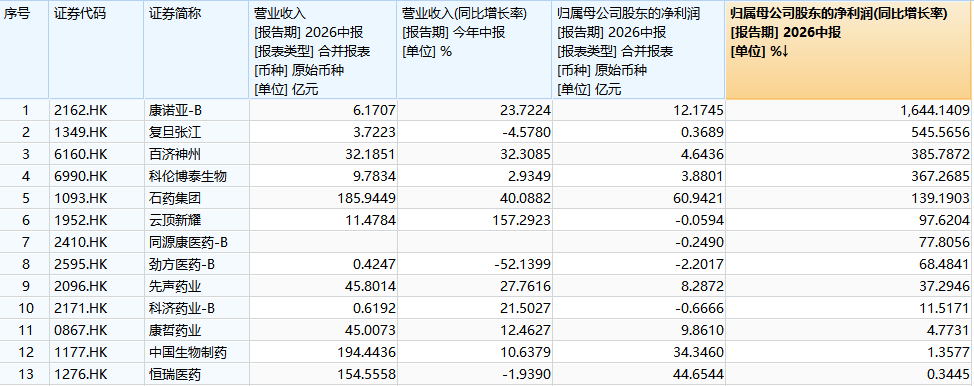Select stock code 2410.HK

[x=81, y=242]
